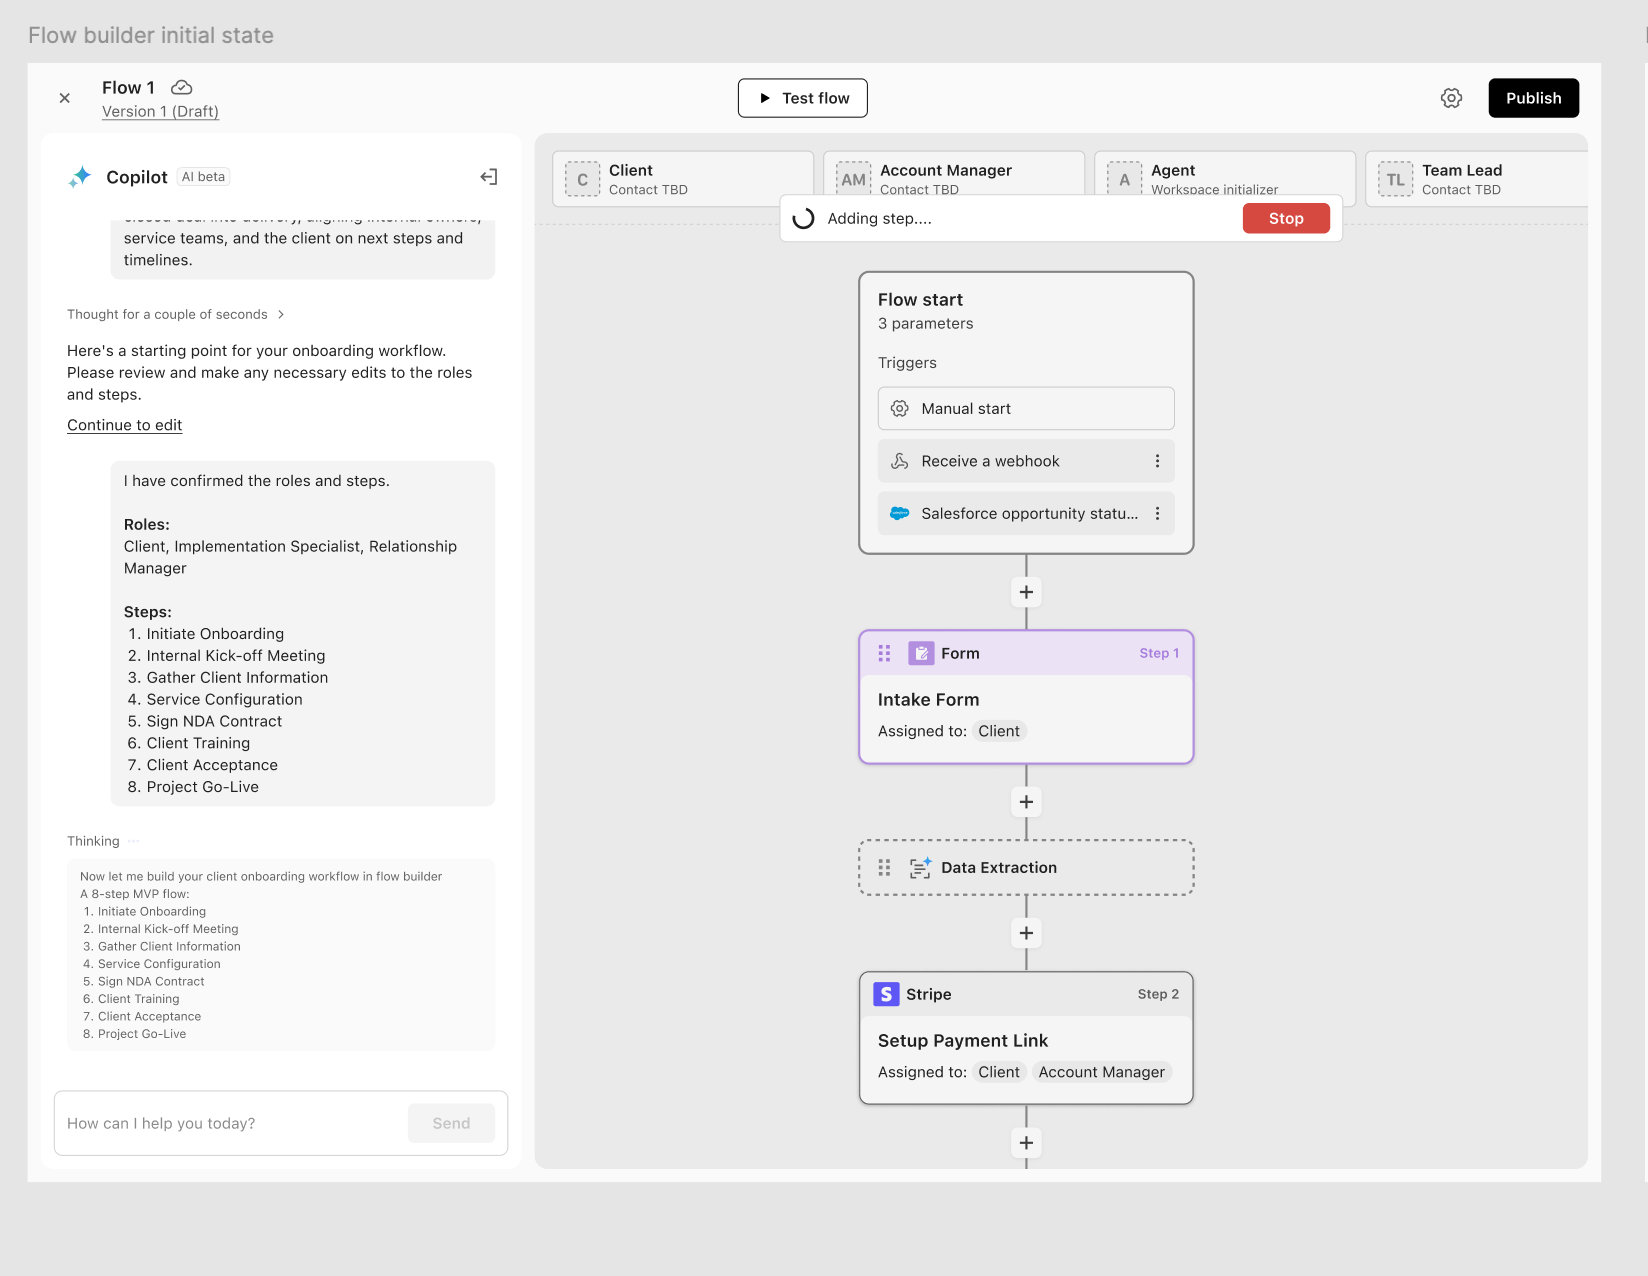
Task: Add a step below Data Extraction with plus
Action: click(1026, 933)
